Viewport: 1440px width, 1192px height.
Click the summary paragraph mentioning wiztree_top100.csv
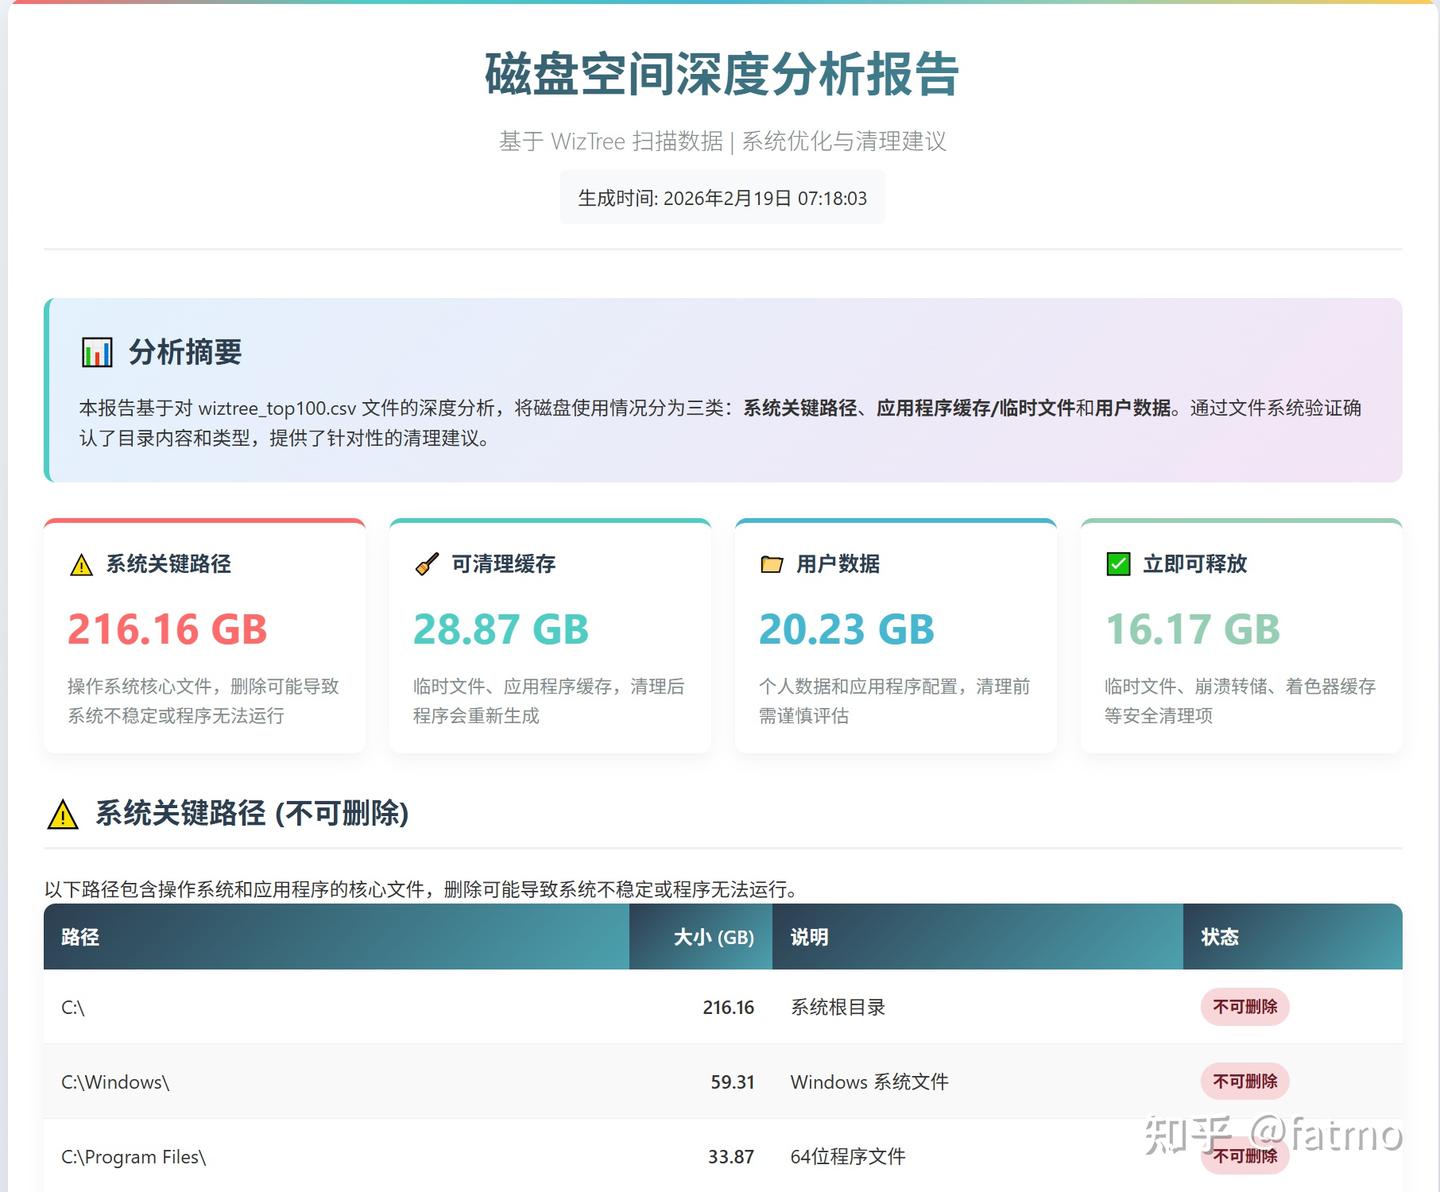[720, 423]
